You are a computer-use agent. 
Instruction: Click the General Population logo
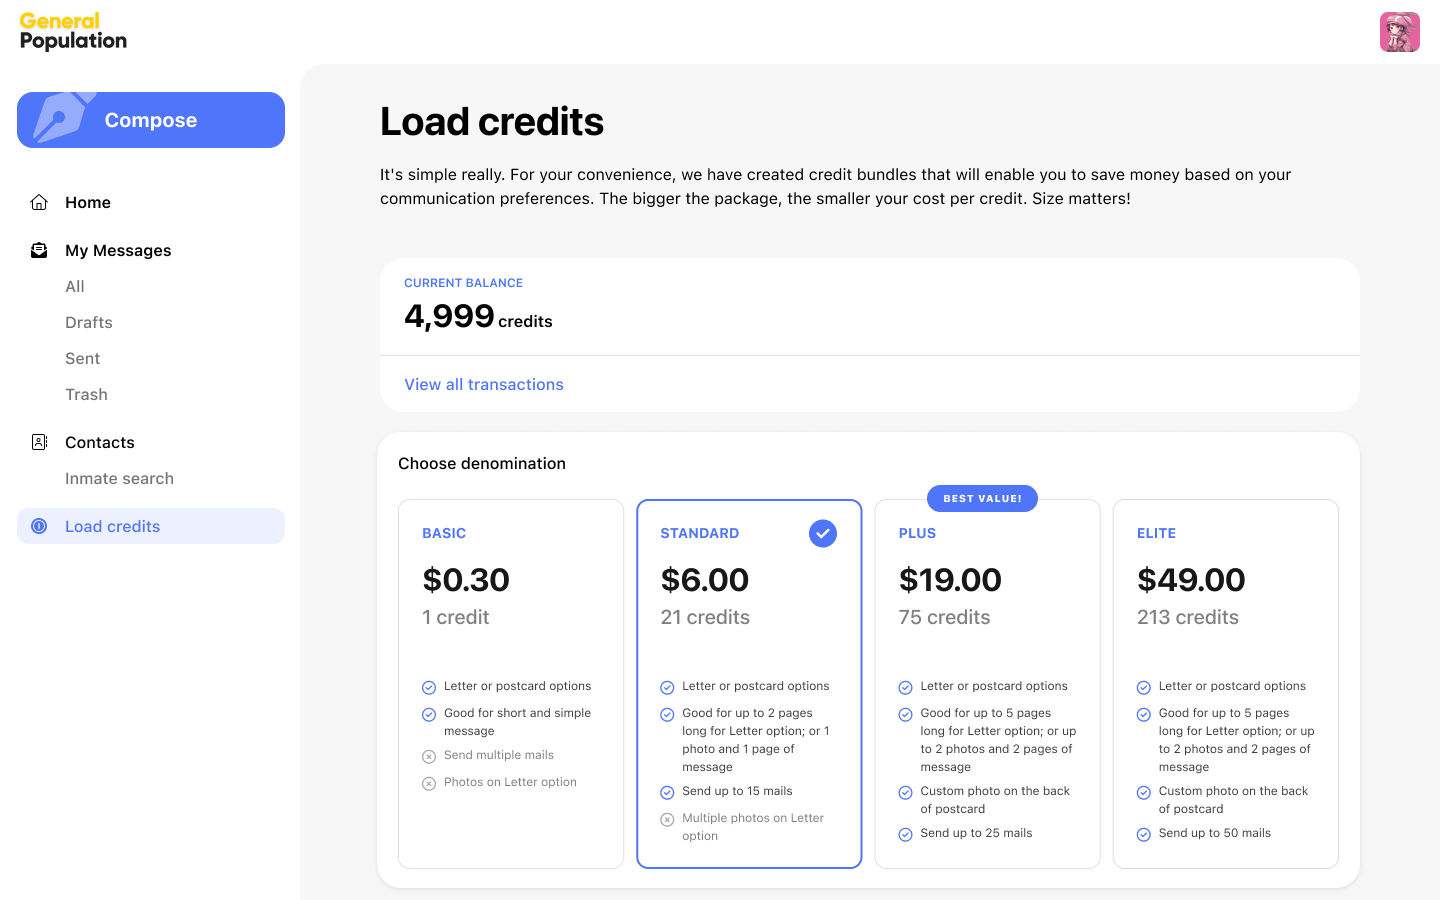[x=73, y=31]
